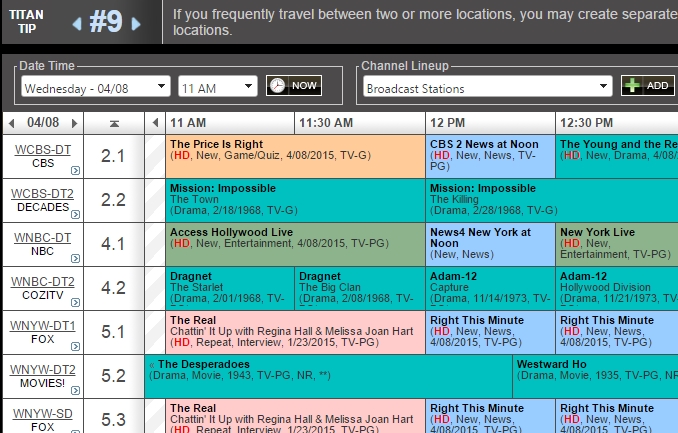Open the WNYW-DT1 channel link

[42, 325]
